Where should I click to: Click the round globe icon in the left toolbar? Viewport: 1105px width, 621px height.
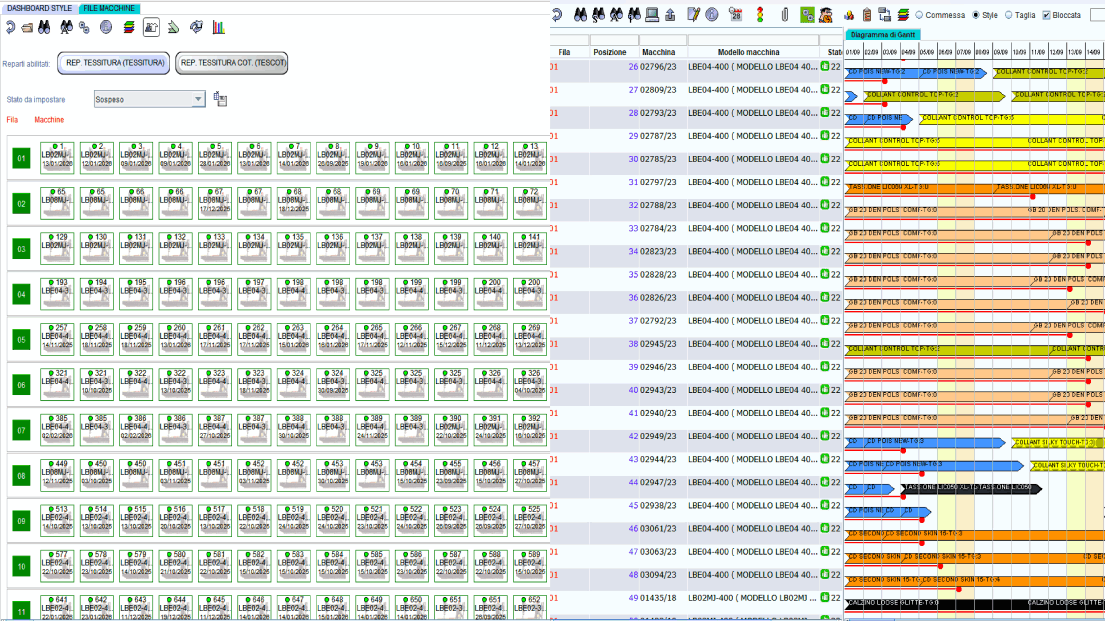click(x=106, y=27)
